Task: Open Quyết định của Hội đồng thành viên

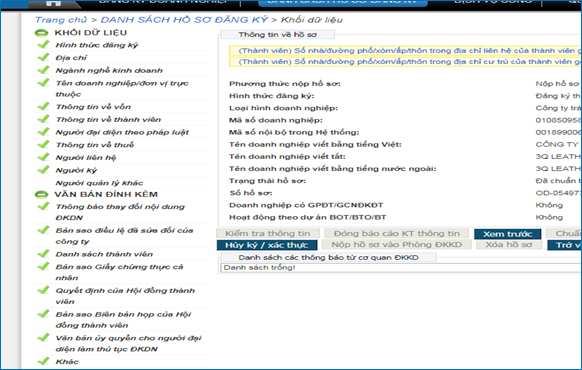Action: tap(125, 296)
